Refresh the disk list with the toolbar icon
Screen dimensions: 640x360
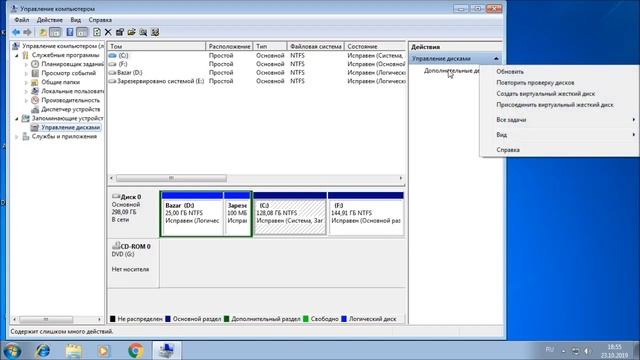97,32
